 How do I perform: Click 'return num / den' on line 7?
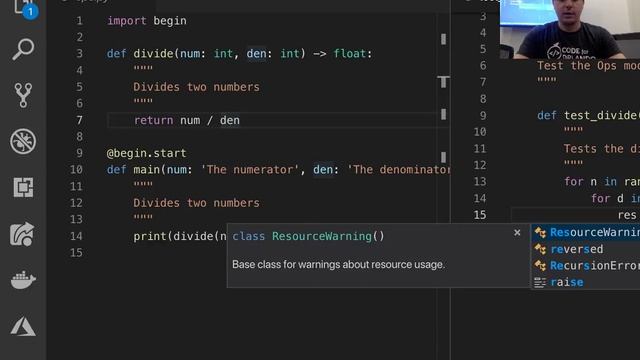pos(187,120)
